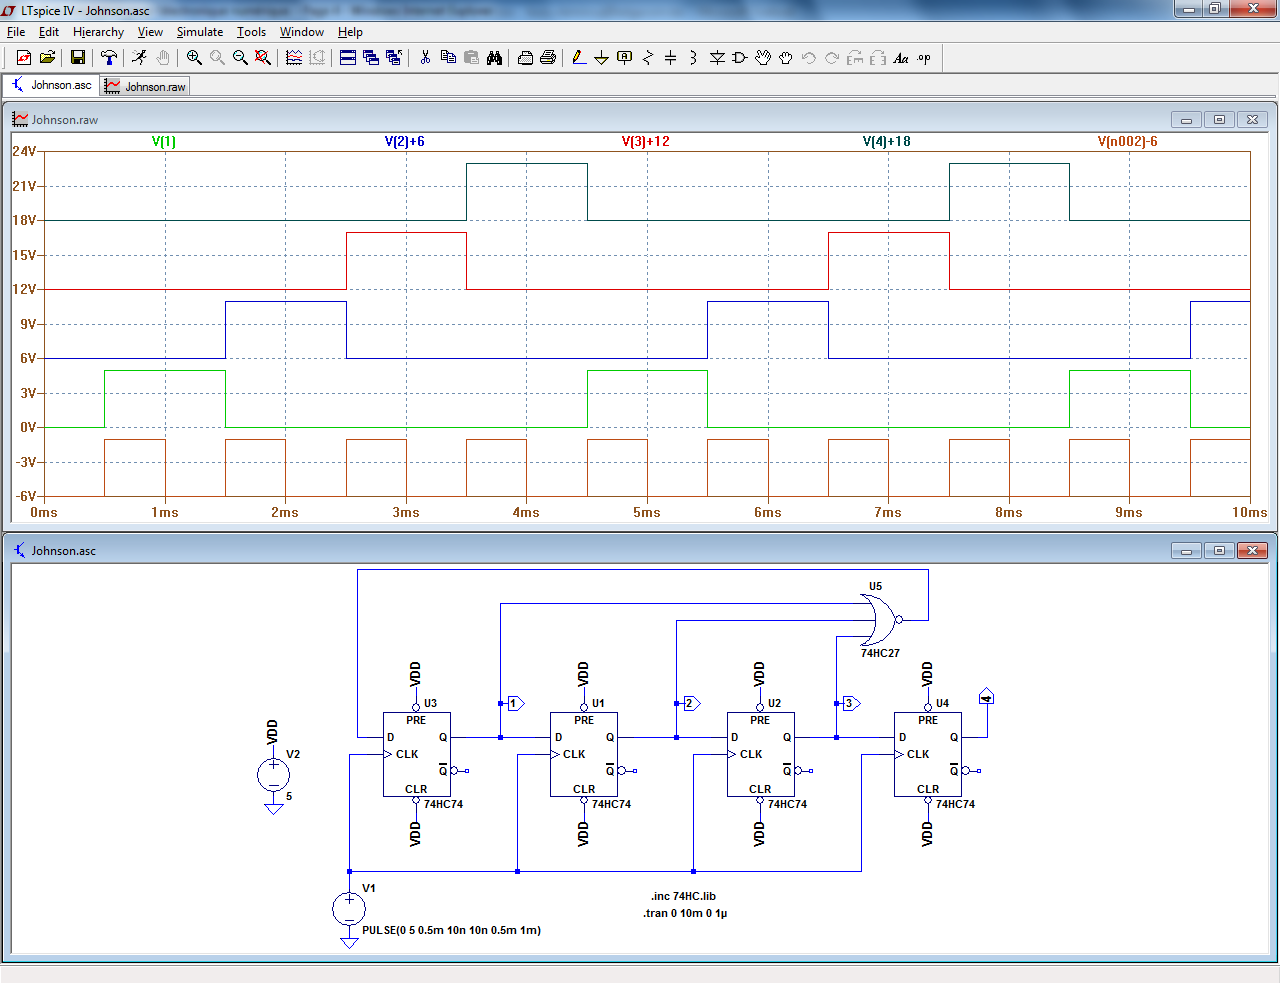
Task: Select the Draw Wire pencil tool
Action: tap(579, 58)
